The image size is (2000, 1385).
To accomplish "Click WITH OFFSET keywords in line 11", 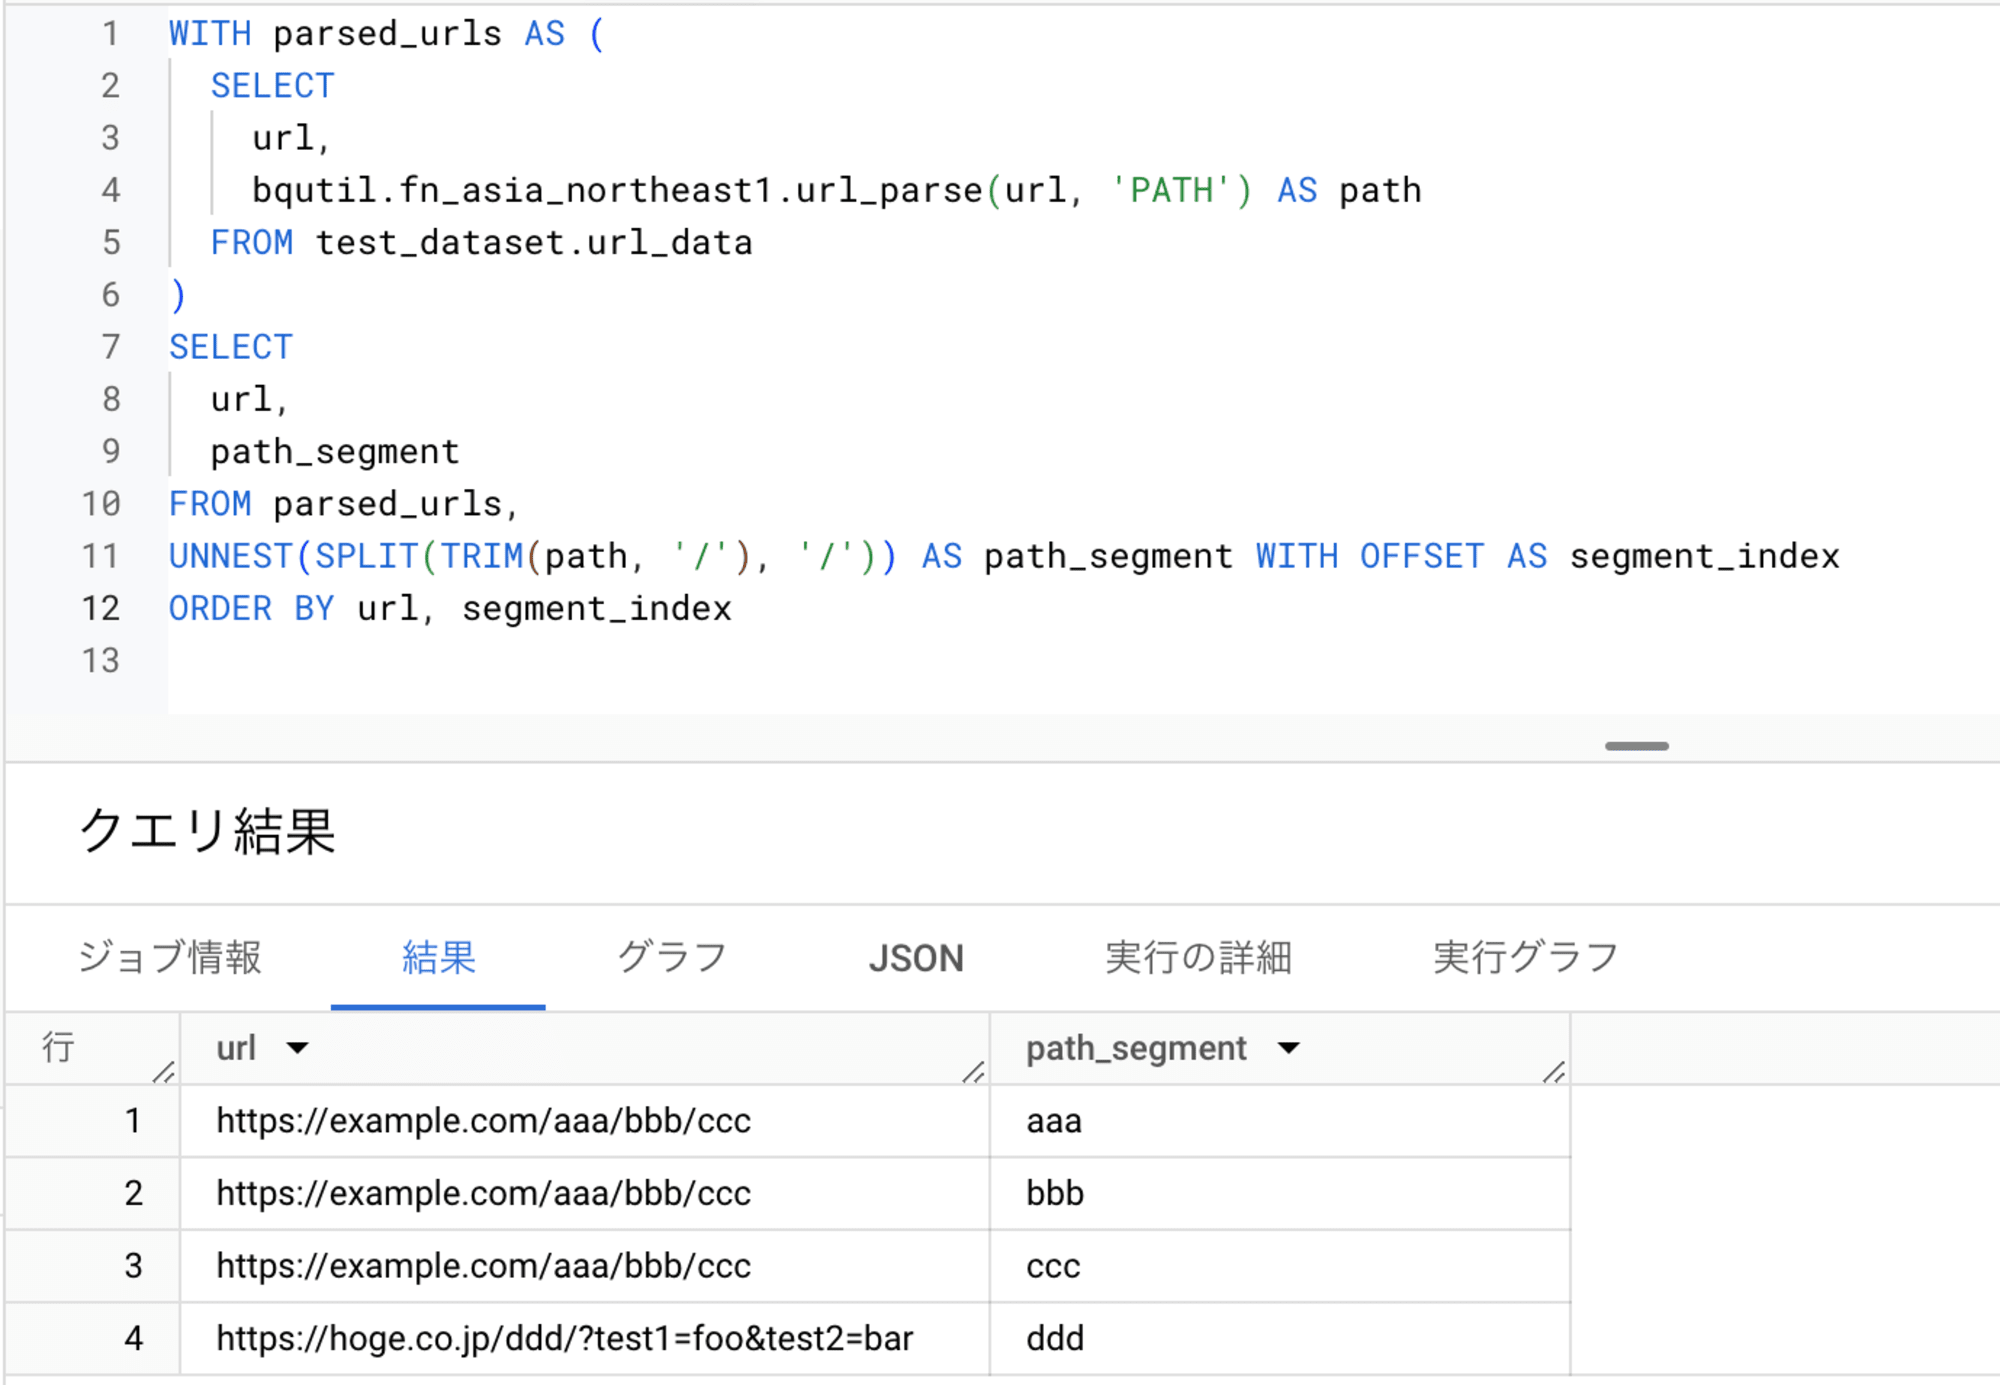I will 1370,556.
